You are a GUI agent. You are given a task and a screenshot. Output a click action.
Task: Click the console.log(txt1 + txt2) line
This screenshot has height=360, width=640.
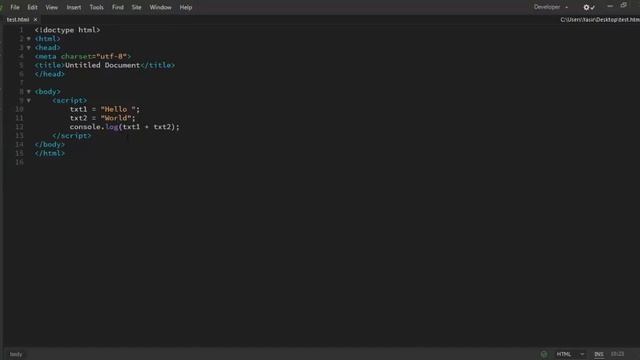tap(124, 127)
